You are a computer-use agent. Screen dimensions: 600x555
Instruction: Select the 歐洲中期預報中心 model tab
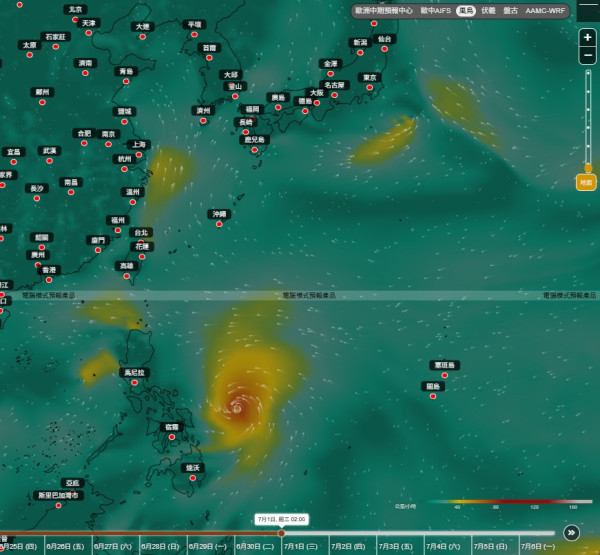click(384, 11)
